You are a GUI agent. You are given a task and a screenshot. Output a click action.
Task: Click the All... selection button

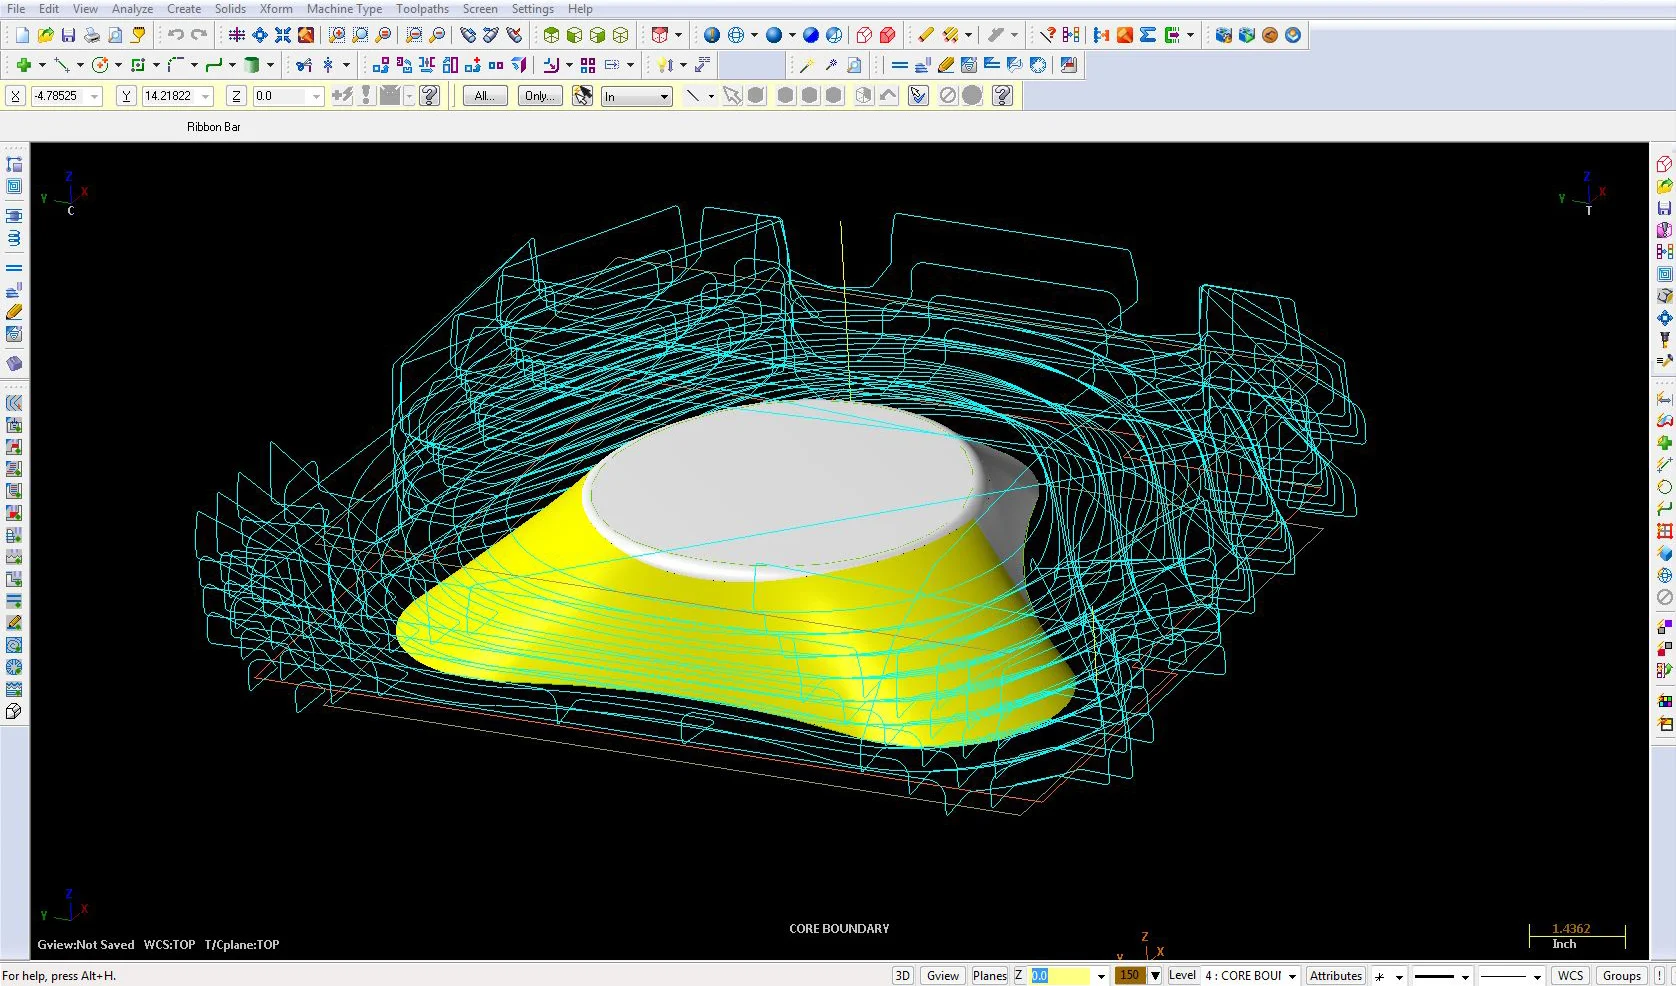pyautogui.click(x=485, y=95)
